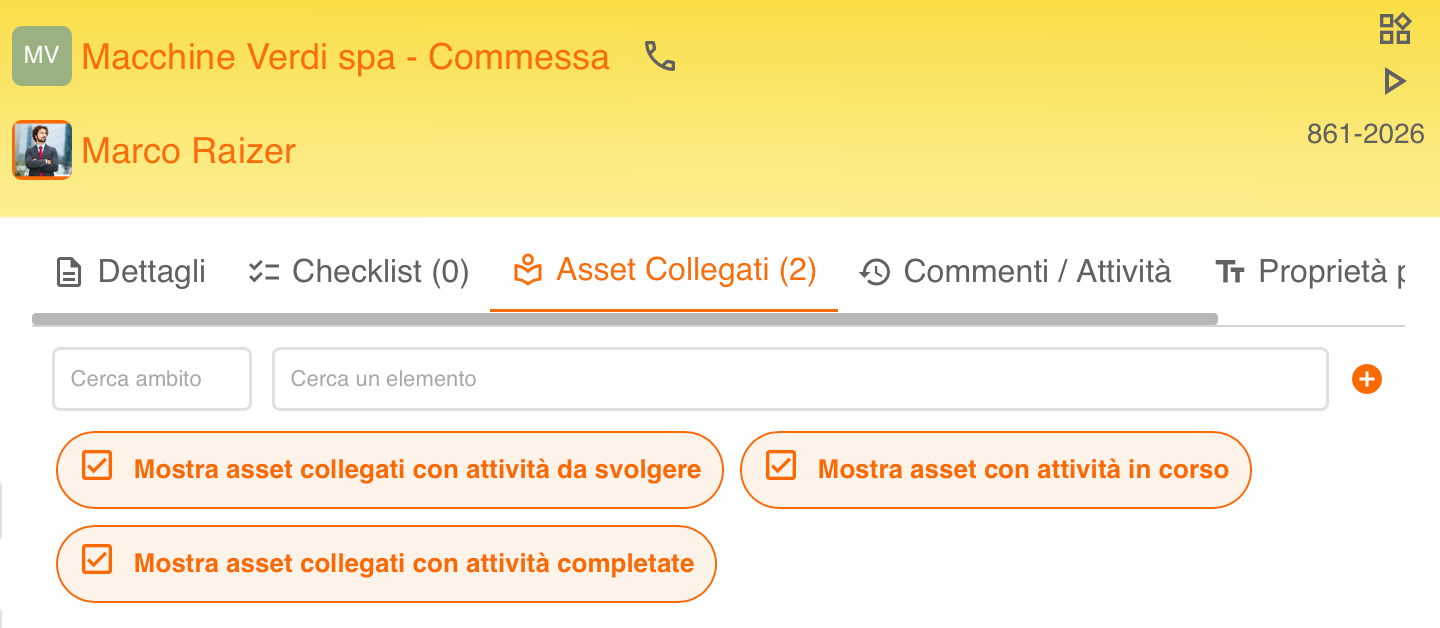Screen dimensions: 1440x628
Task: Select the Asset Collegati (2) tab
Action: pos(664,271)
